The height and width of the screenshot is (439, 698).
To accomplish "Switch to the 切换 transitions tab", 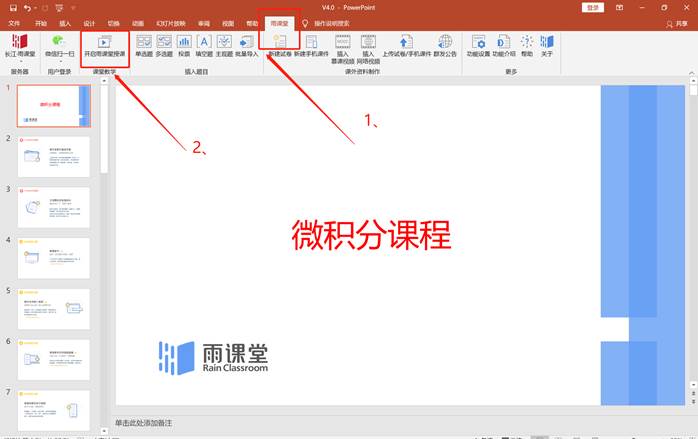I will [x=114, y=23].
